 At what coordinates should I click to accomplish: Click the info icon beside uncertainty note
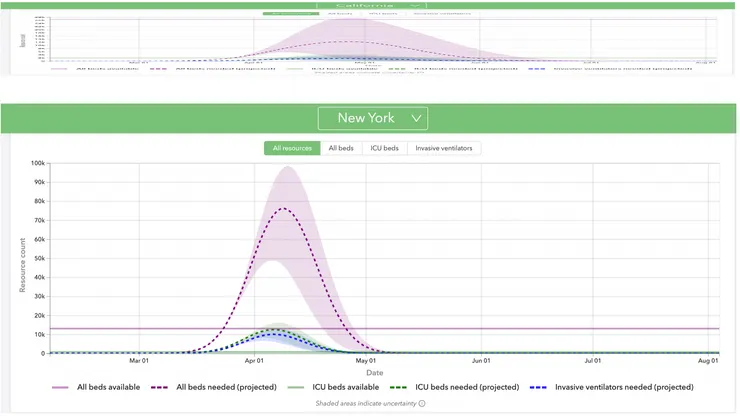(422, 404)
